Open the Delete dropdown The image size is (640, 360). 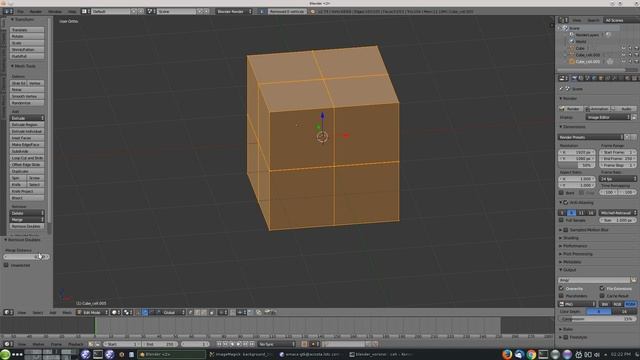click(27, 213)
